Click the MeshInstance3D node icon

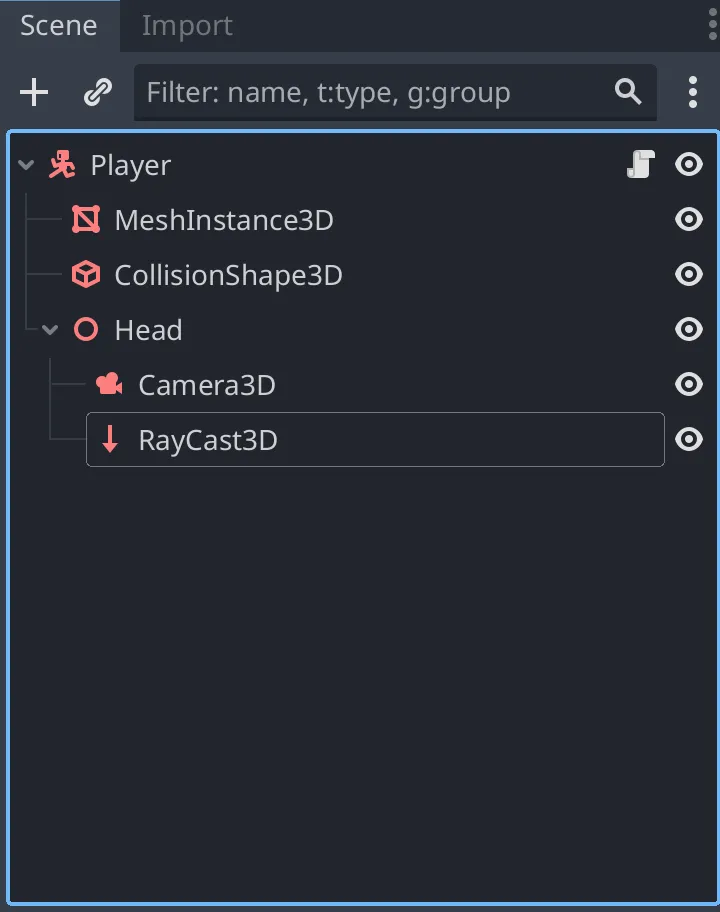click(86, 220)
